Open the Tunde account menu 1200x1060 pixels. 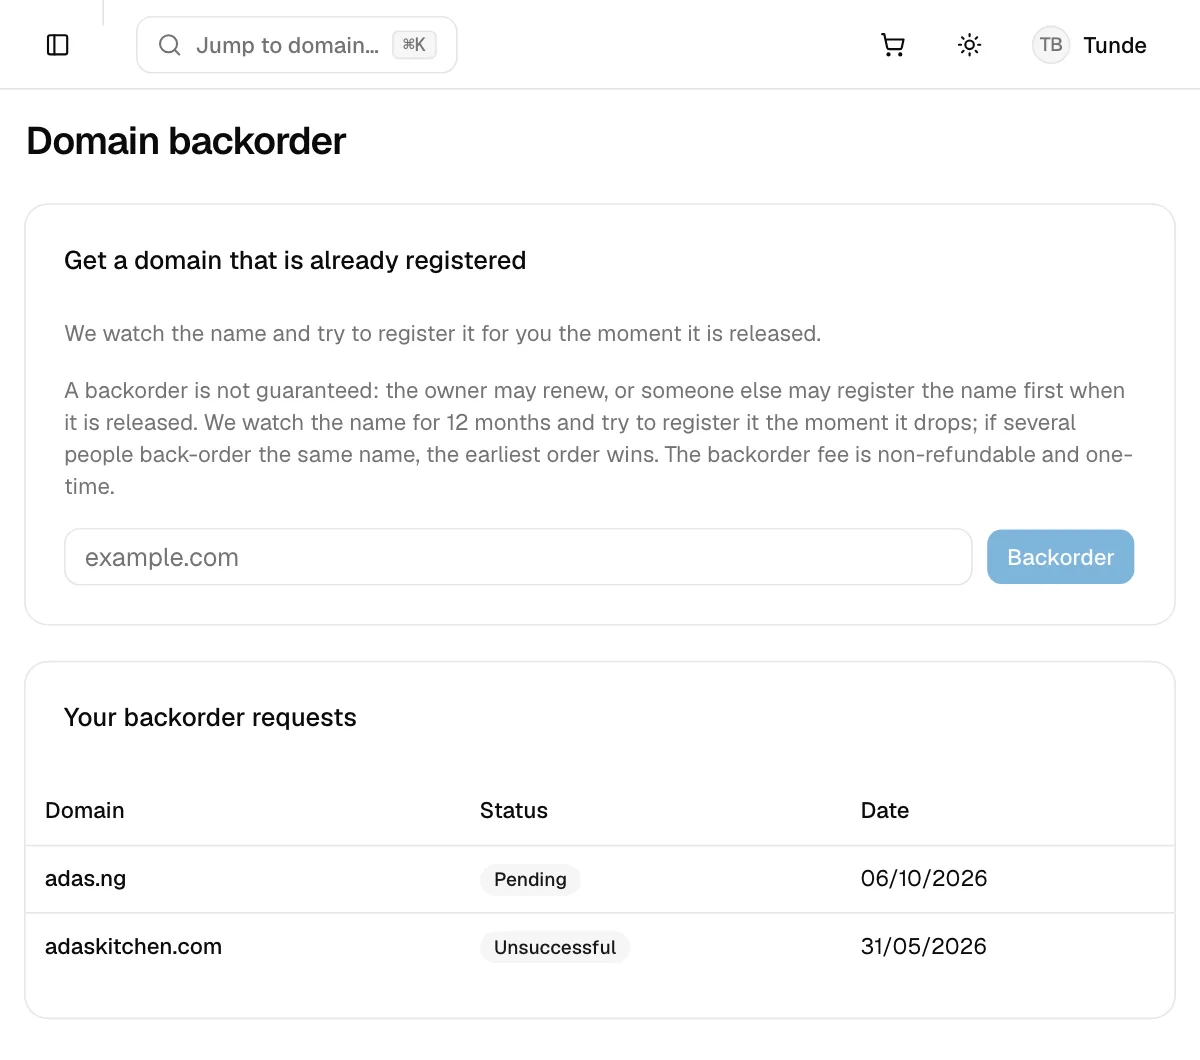tap(1091, 45)
